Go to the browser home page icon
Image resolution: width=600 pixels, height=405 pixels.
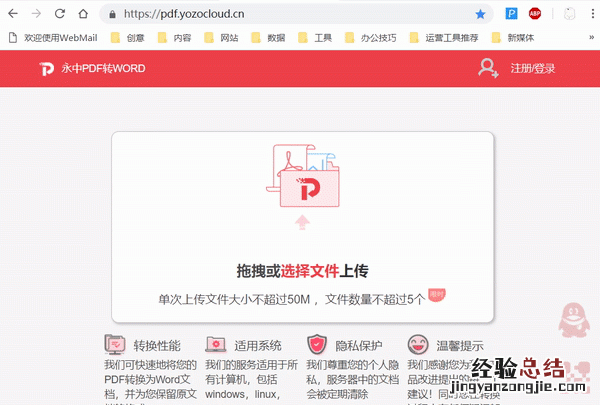point(83,14)
